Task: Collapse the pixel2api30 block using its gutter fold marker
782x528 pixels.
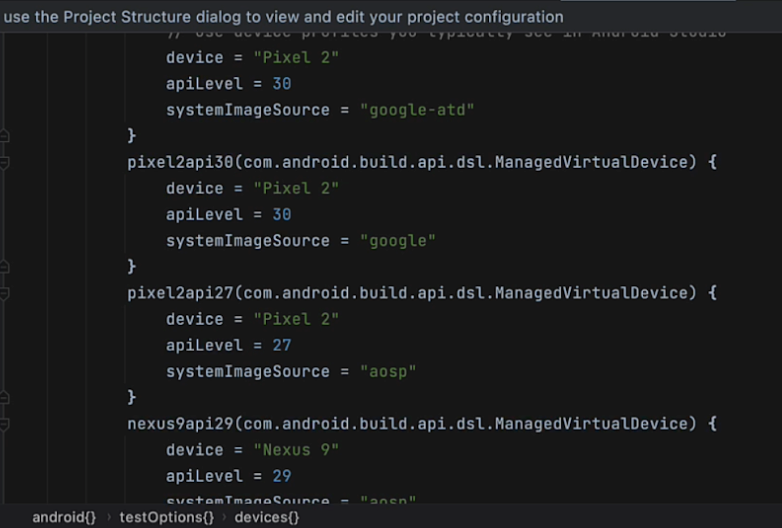Action: [4, 163]
